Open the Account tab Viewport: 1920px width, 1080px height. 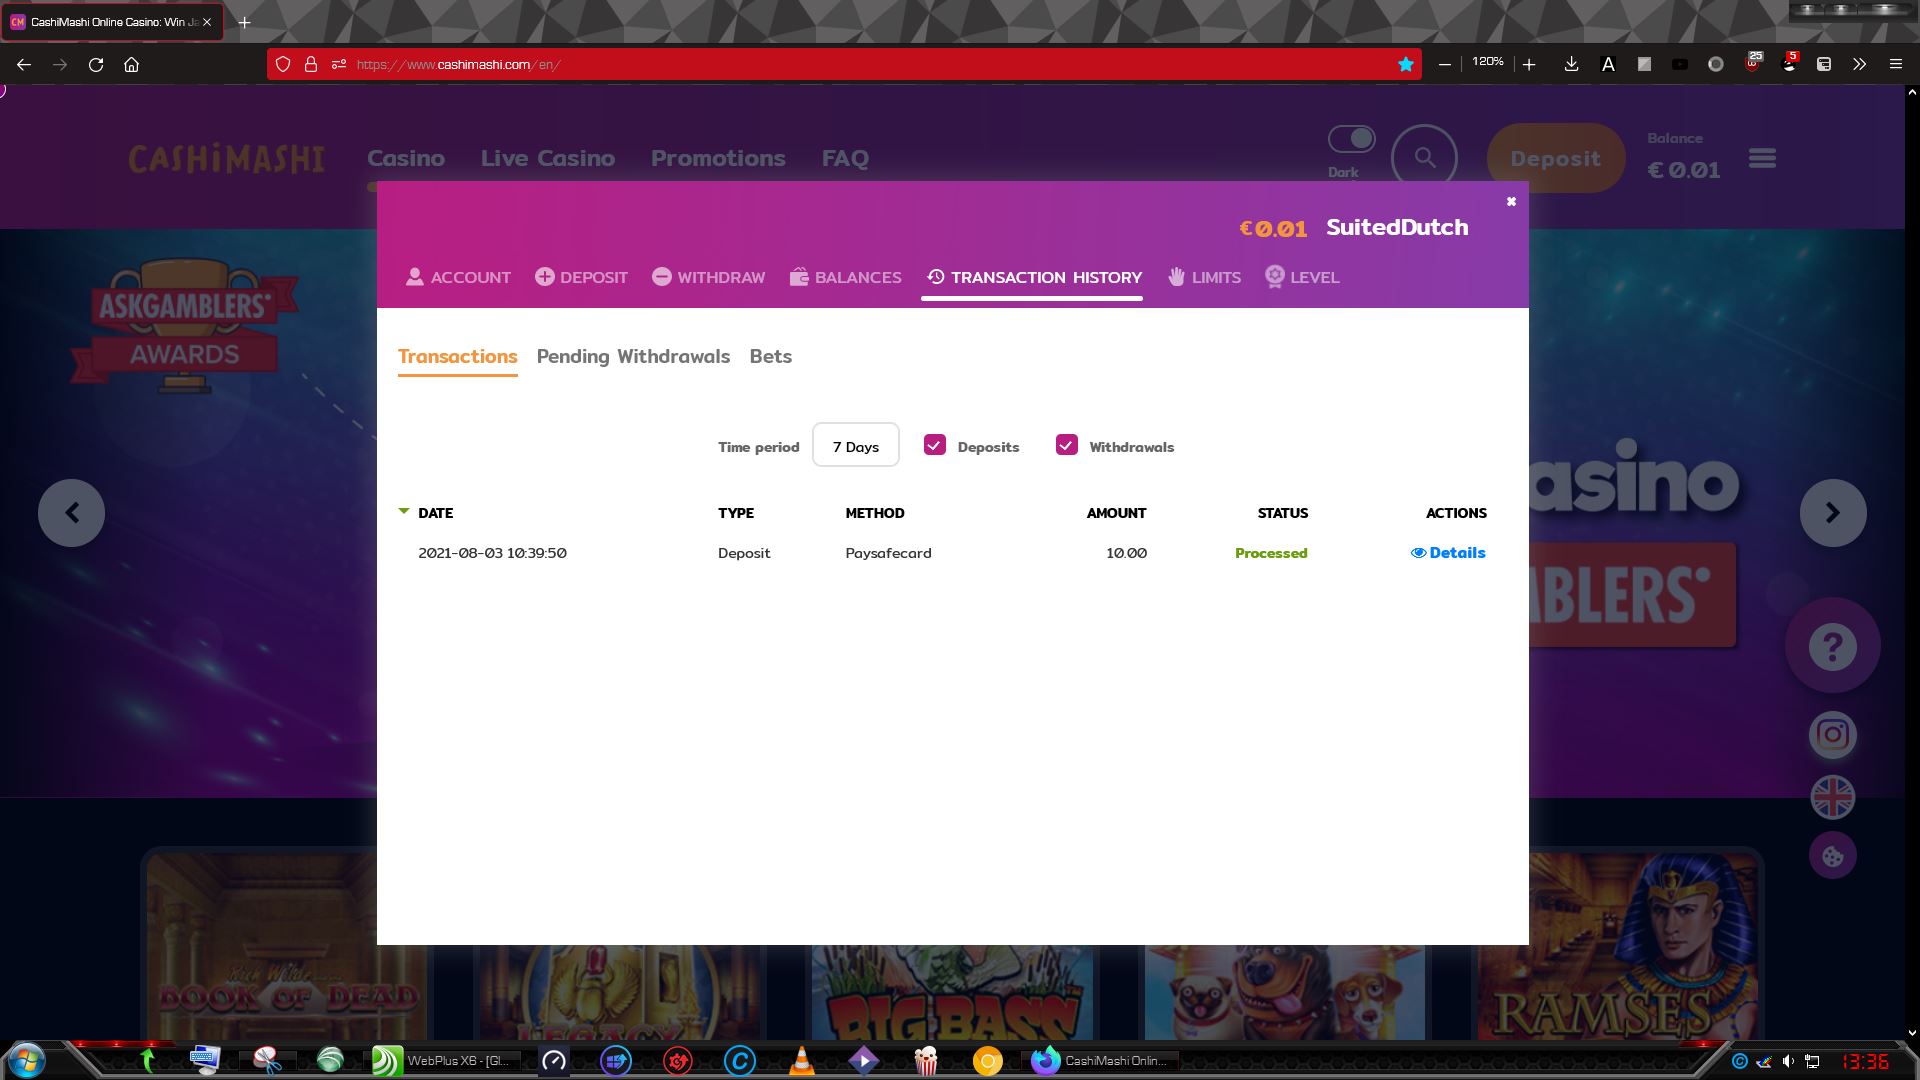pyautogui.click(x=458, y=277)
